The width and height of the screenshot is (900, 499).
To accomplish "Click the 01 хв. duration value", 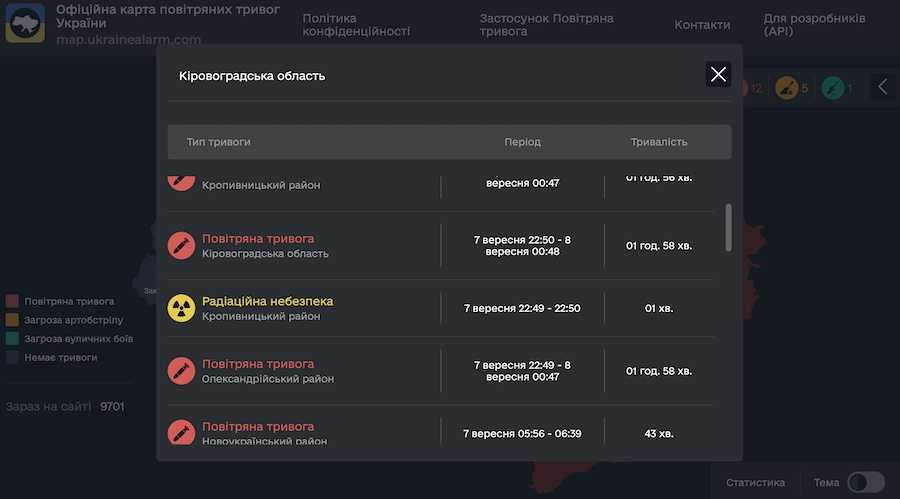I will (x=658, y=308).
